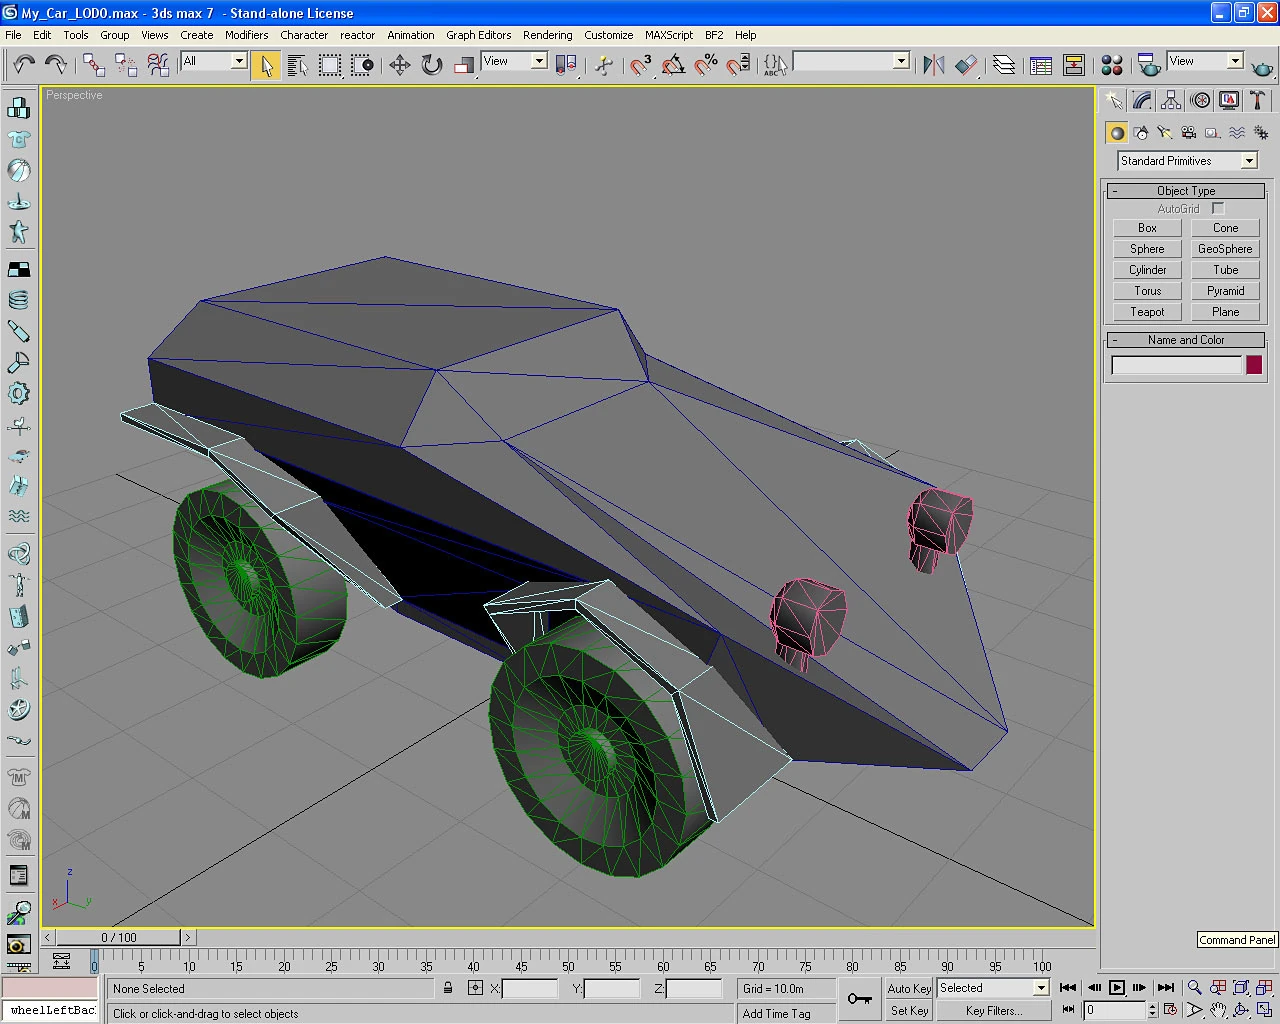This screenshot has width=1280, height=1024.
Task: Open the Standard Primitives dropdown
Action: click(1249, 161)
